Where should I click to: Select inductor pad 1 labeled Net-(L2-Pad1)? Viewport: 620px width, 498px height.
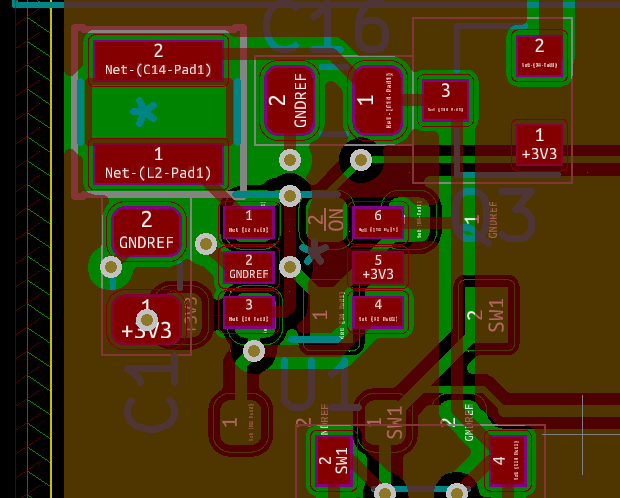click(x=158, y=163)
